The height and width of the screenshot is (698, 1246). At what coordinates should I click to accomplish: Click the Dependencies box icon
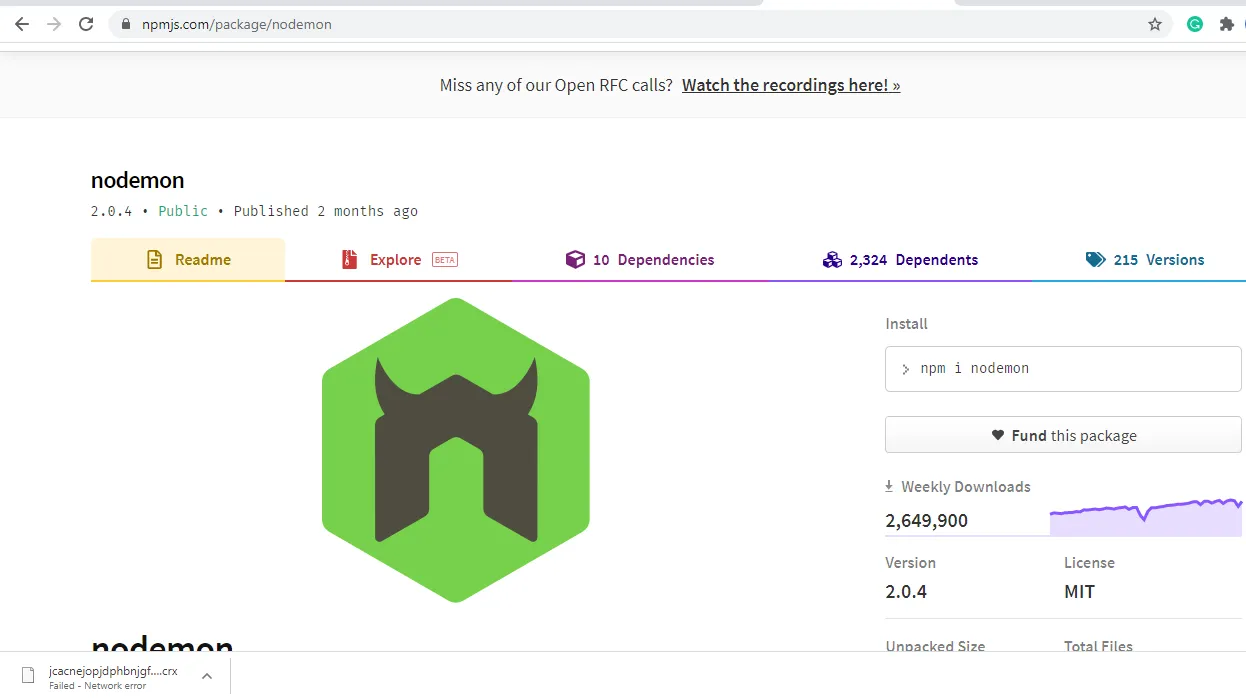(x=575, y=260)
